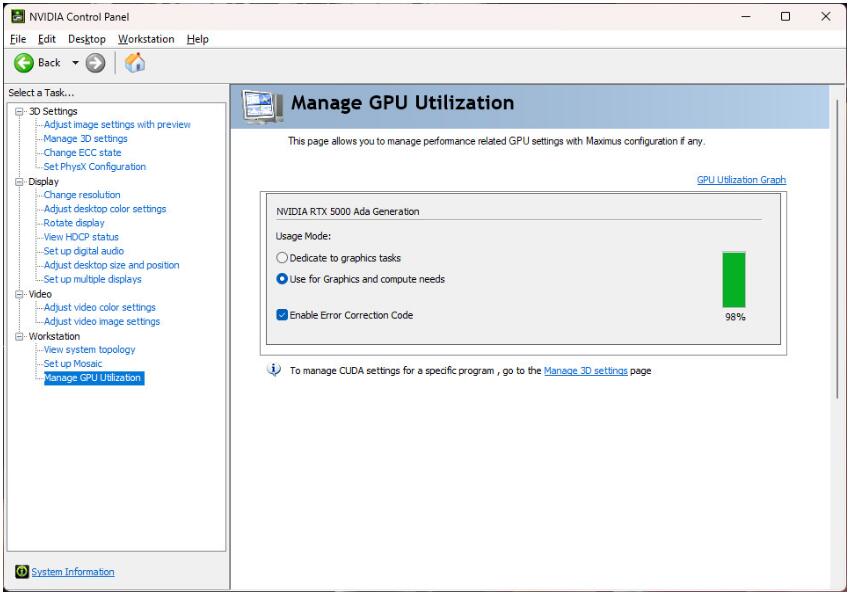
Task: Follow the Manage 3D settings link
Action: click(585, 371)
